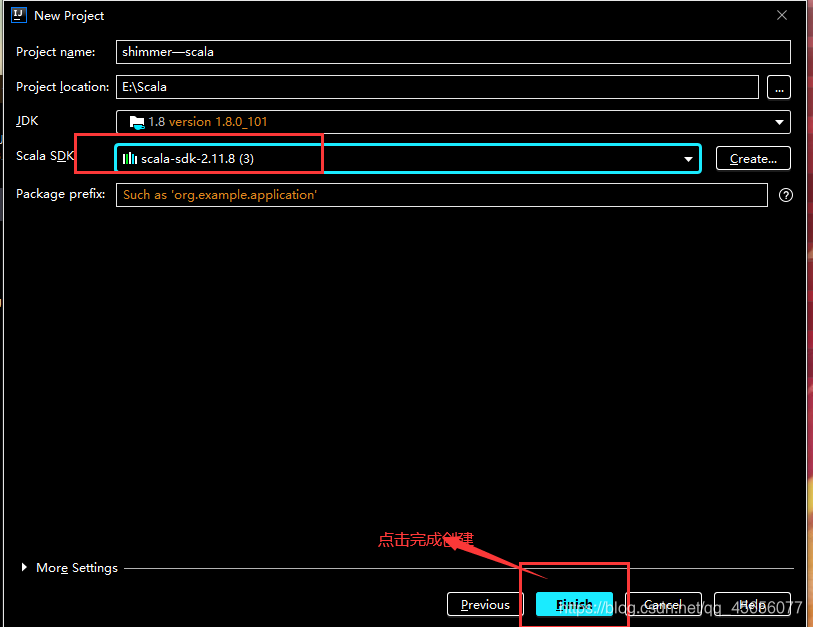Click the Scala SDK library icon
813x627 pixels.
(130, 159)
